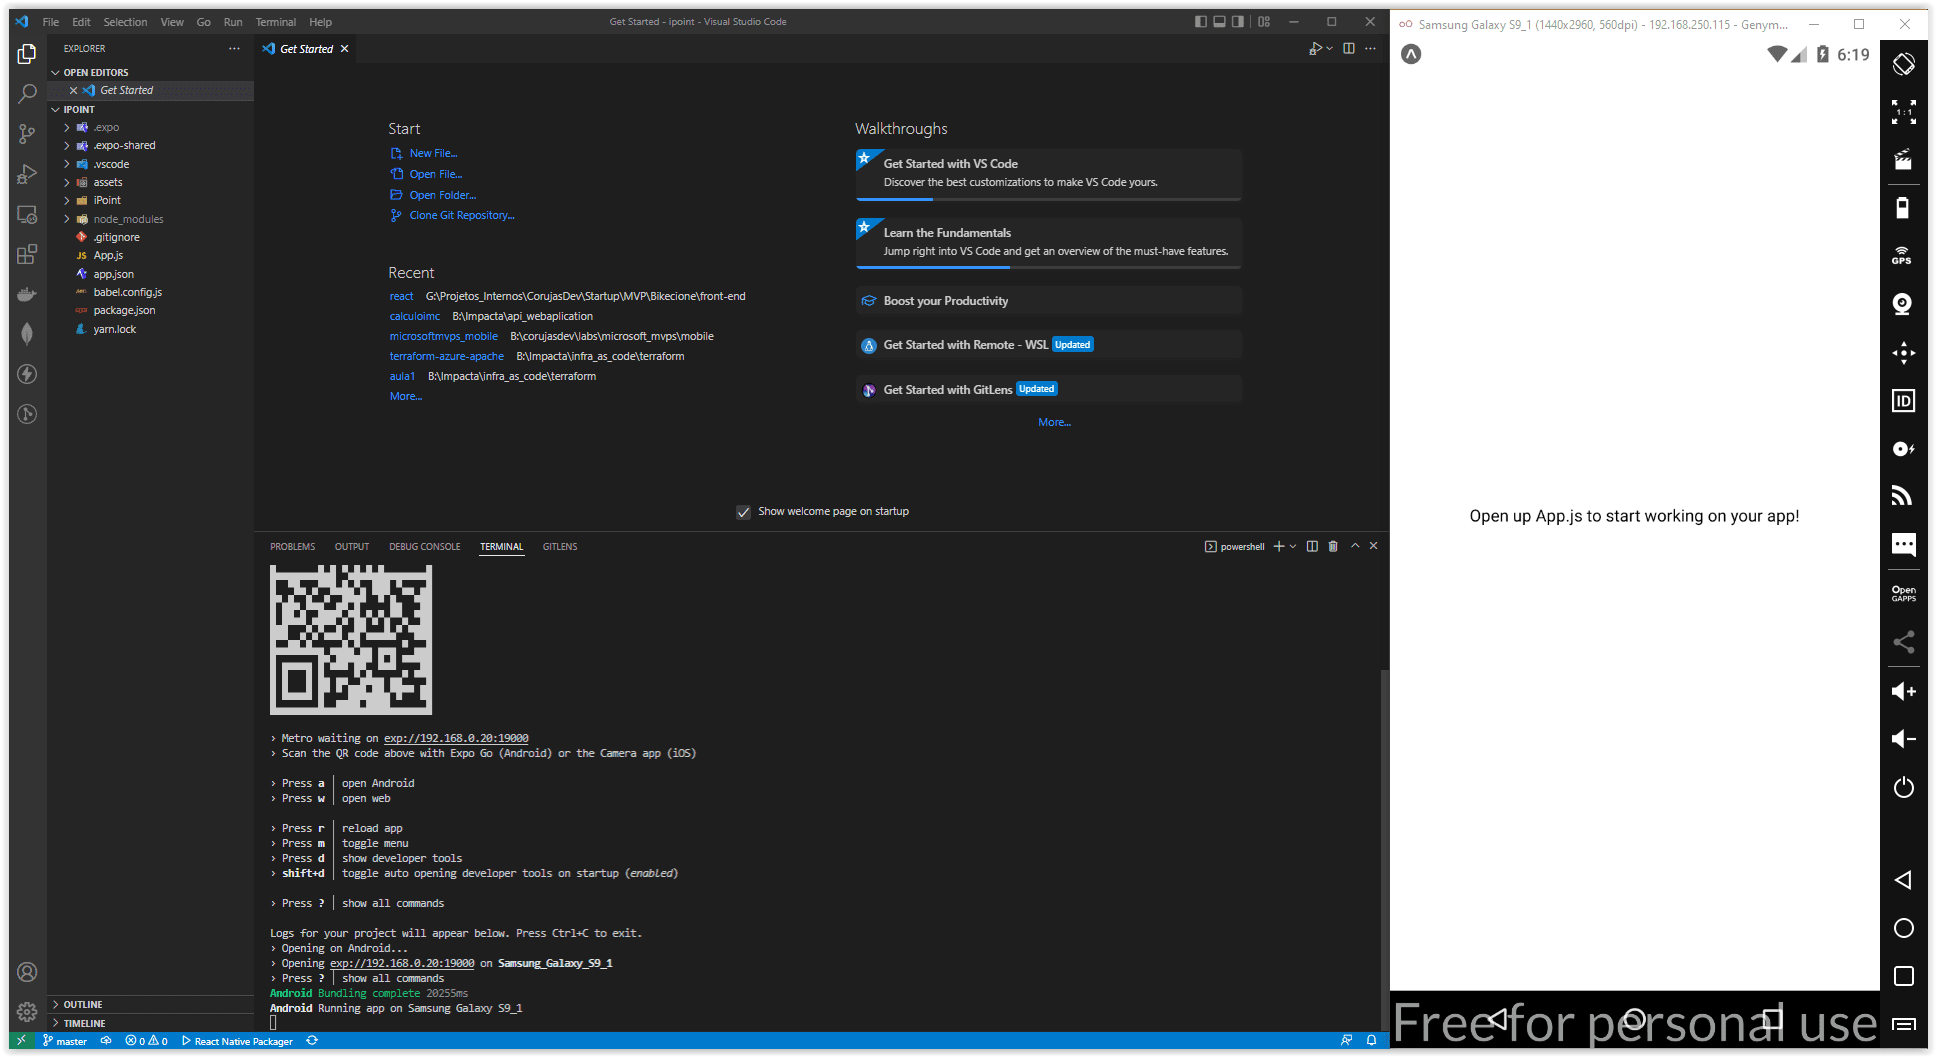Open the Search view in activity bar
This screenshot has width=1936, height=1057.
coord(27,93)
